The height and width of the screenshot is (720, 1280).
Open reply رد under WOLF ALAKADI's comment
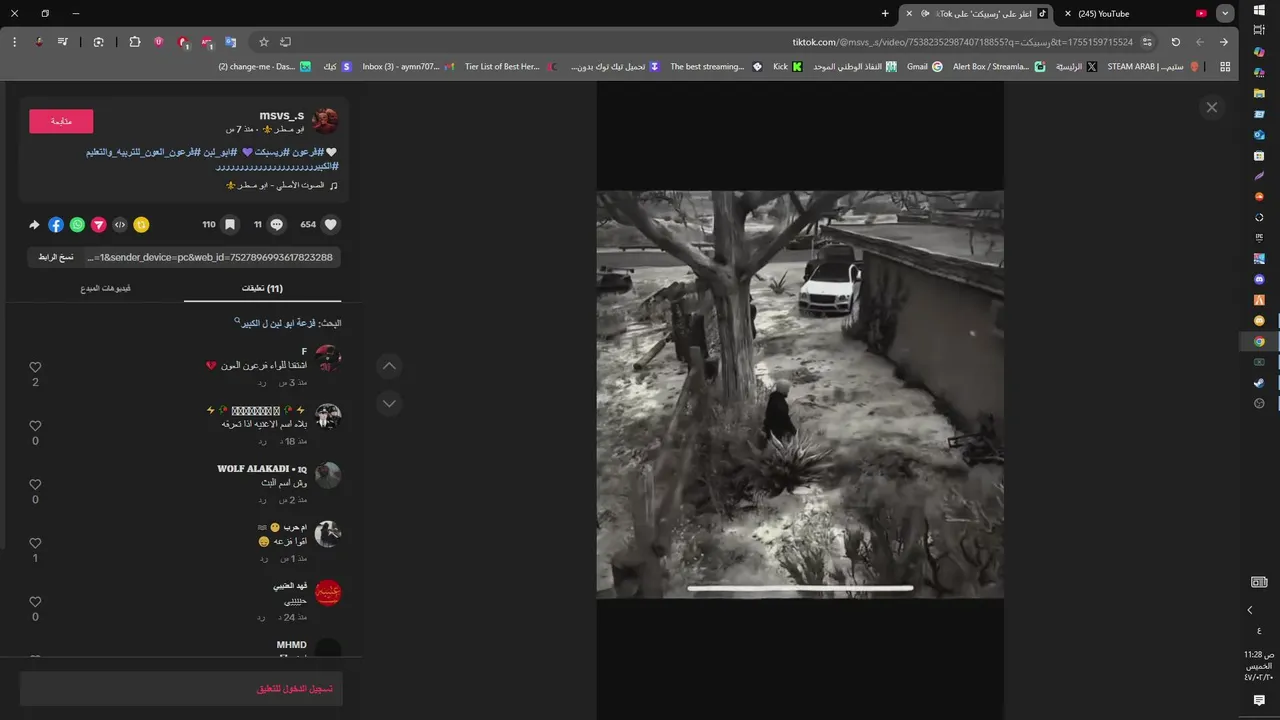(262, 499)
